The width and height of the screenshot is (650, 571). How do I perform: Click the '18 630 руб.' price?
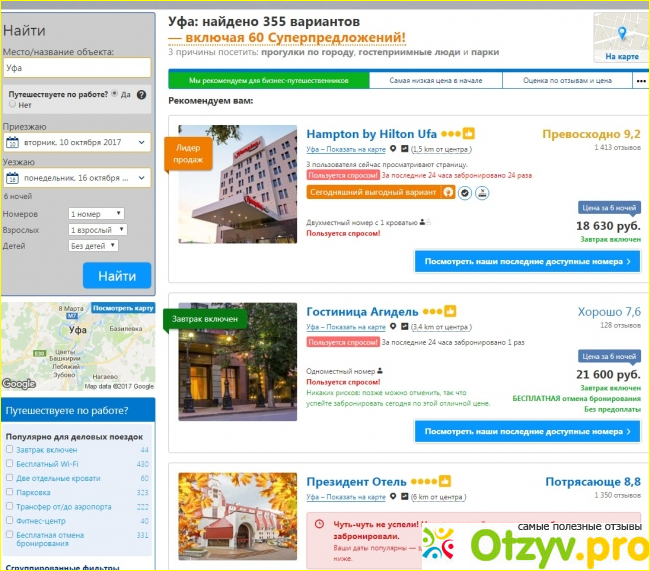coord(608,226)
